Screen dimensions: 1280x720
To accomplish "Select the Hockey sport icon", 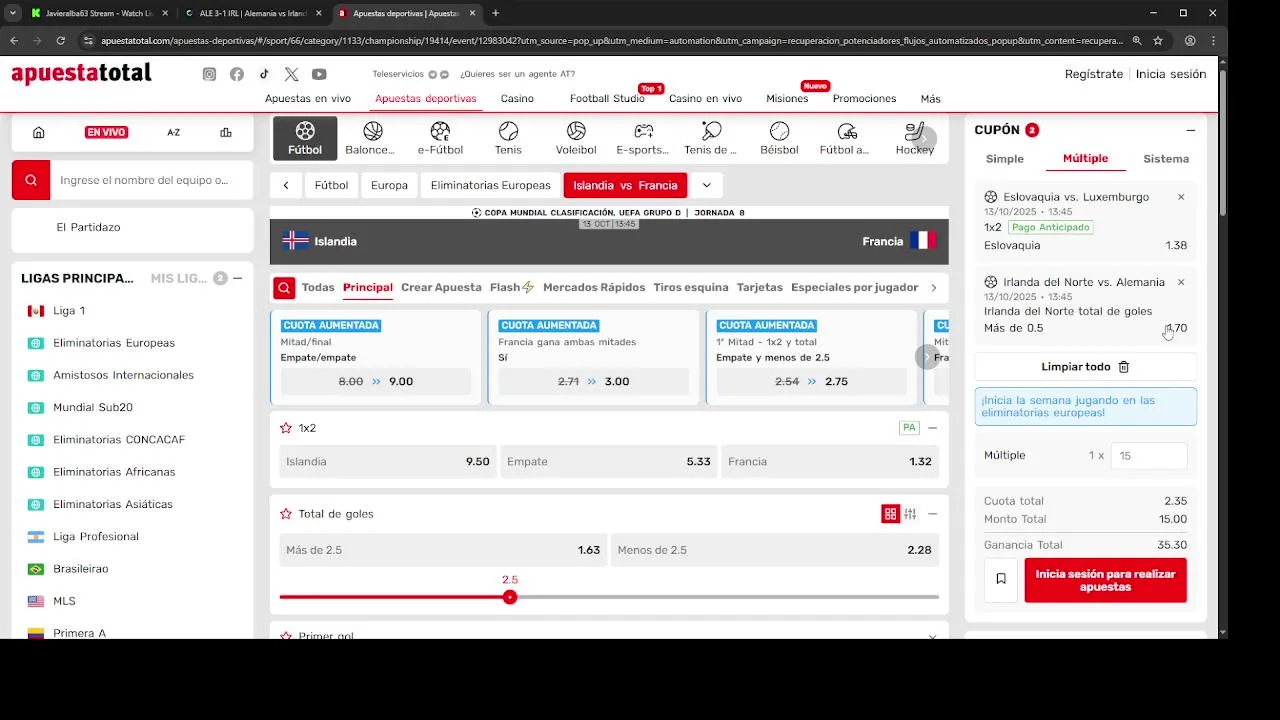I will tap(914, 138).
